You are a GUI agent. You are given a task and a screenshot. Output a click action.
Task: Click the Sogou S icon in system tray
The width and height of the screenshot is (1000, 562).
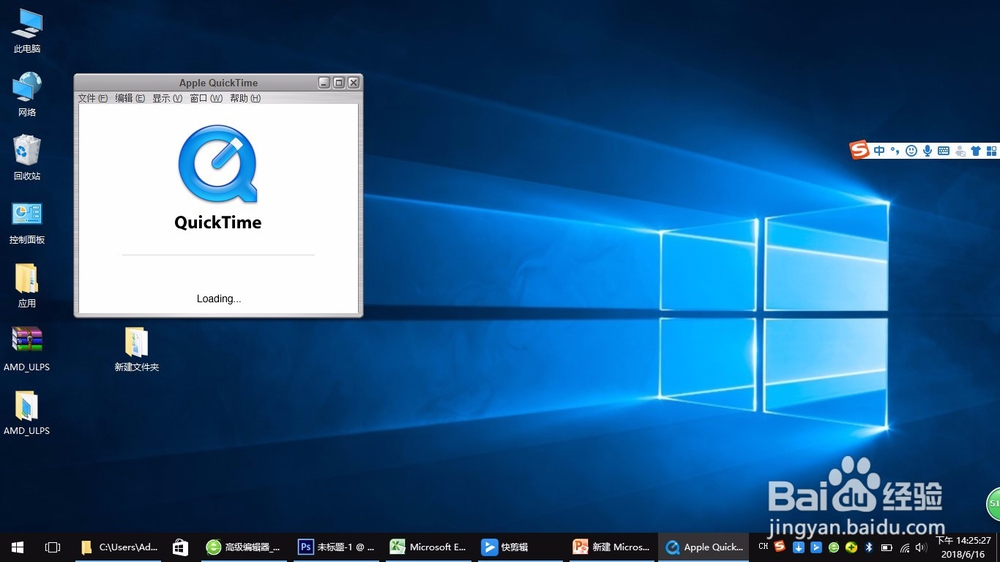click(x=779, y=547)
